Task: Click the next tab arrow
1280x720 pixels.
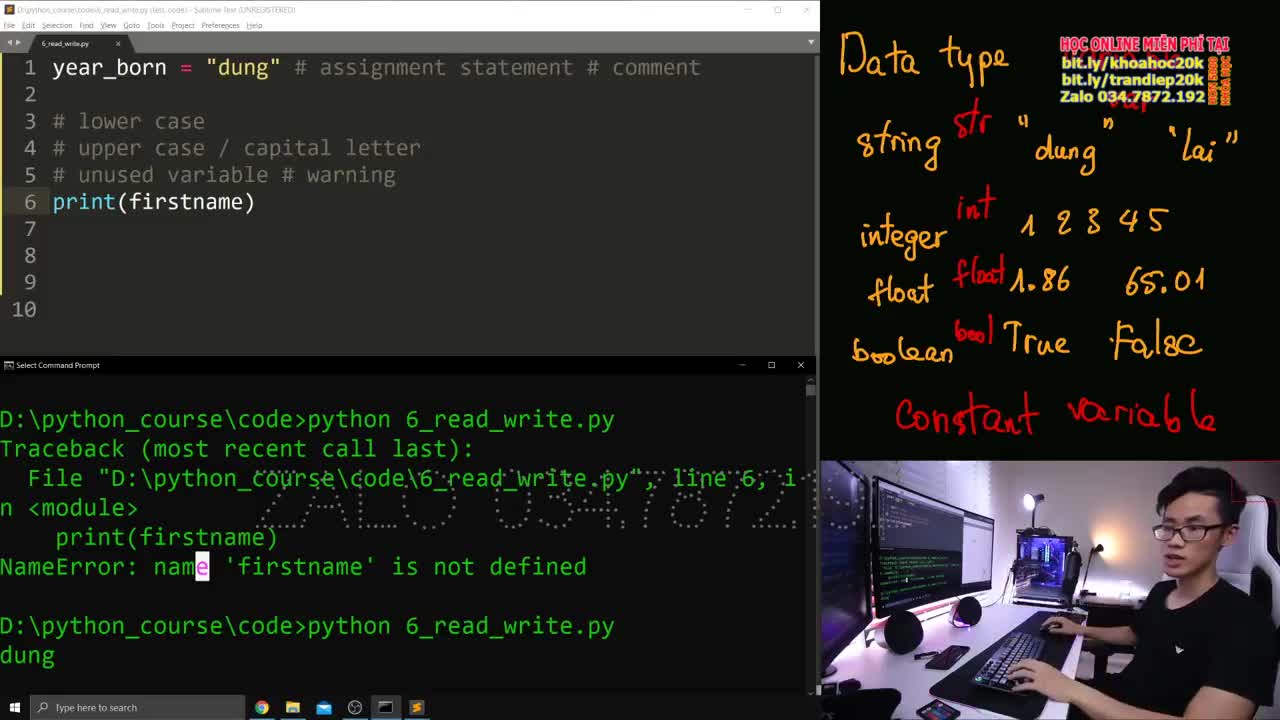Action: (19, 43)
